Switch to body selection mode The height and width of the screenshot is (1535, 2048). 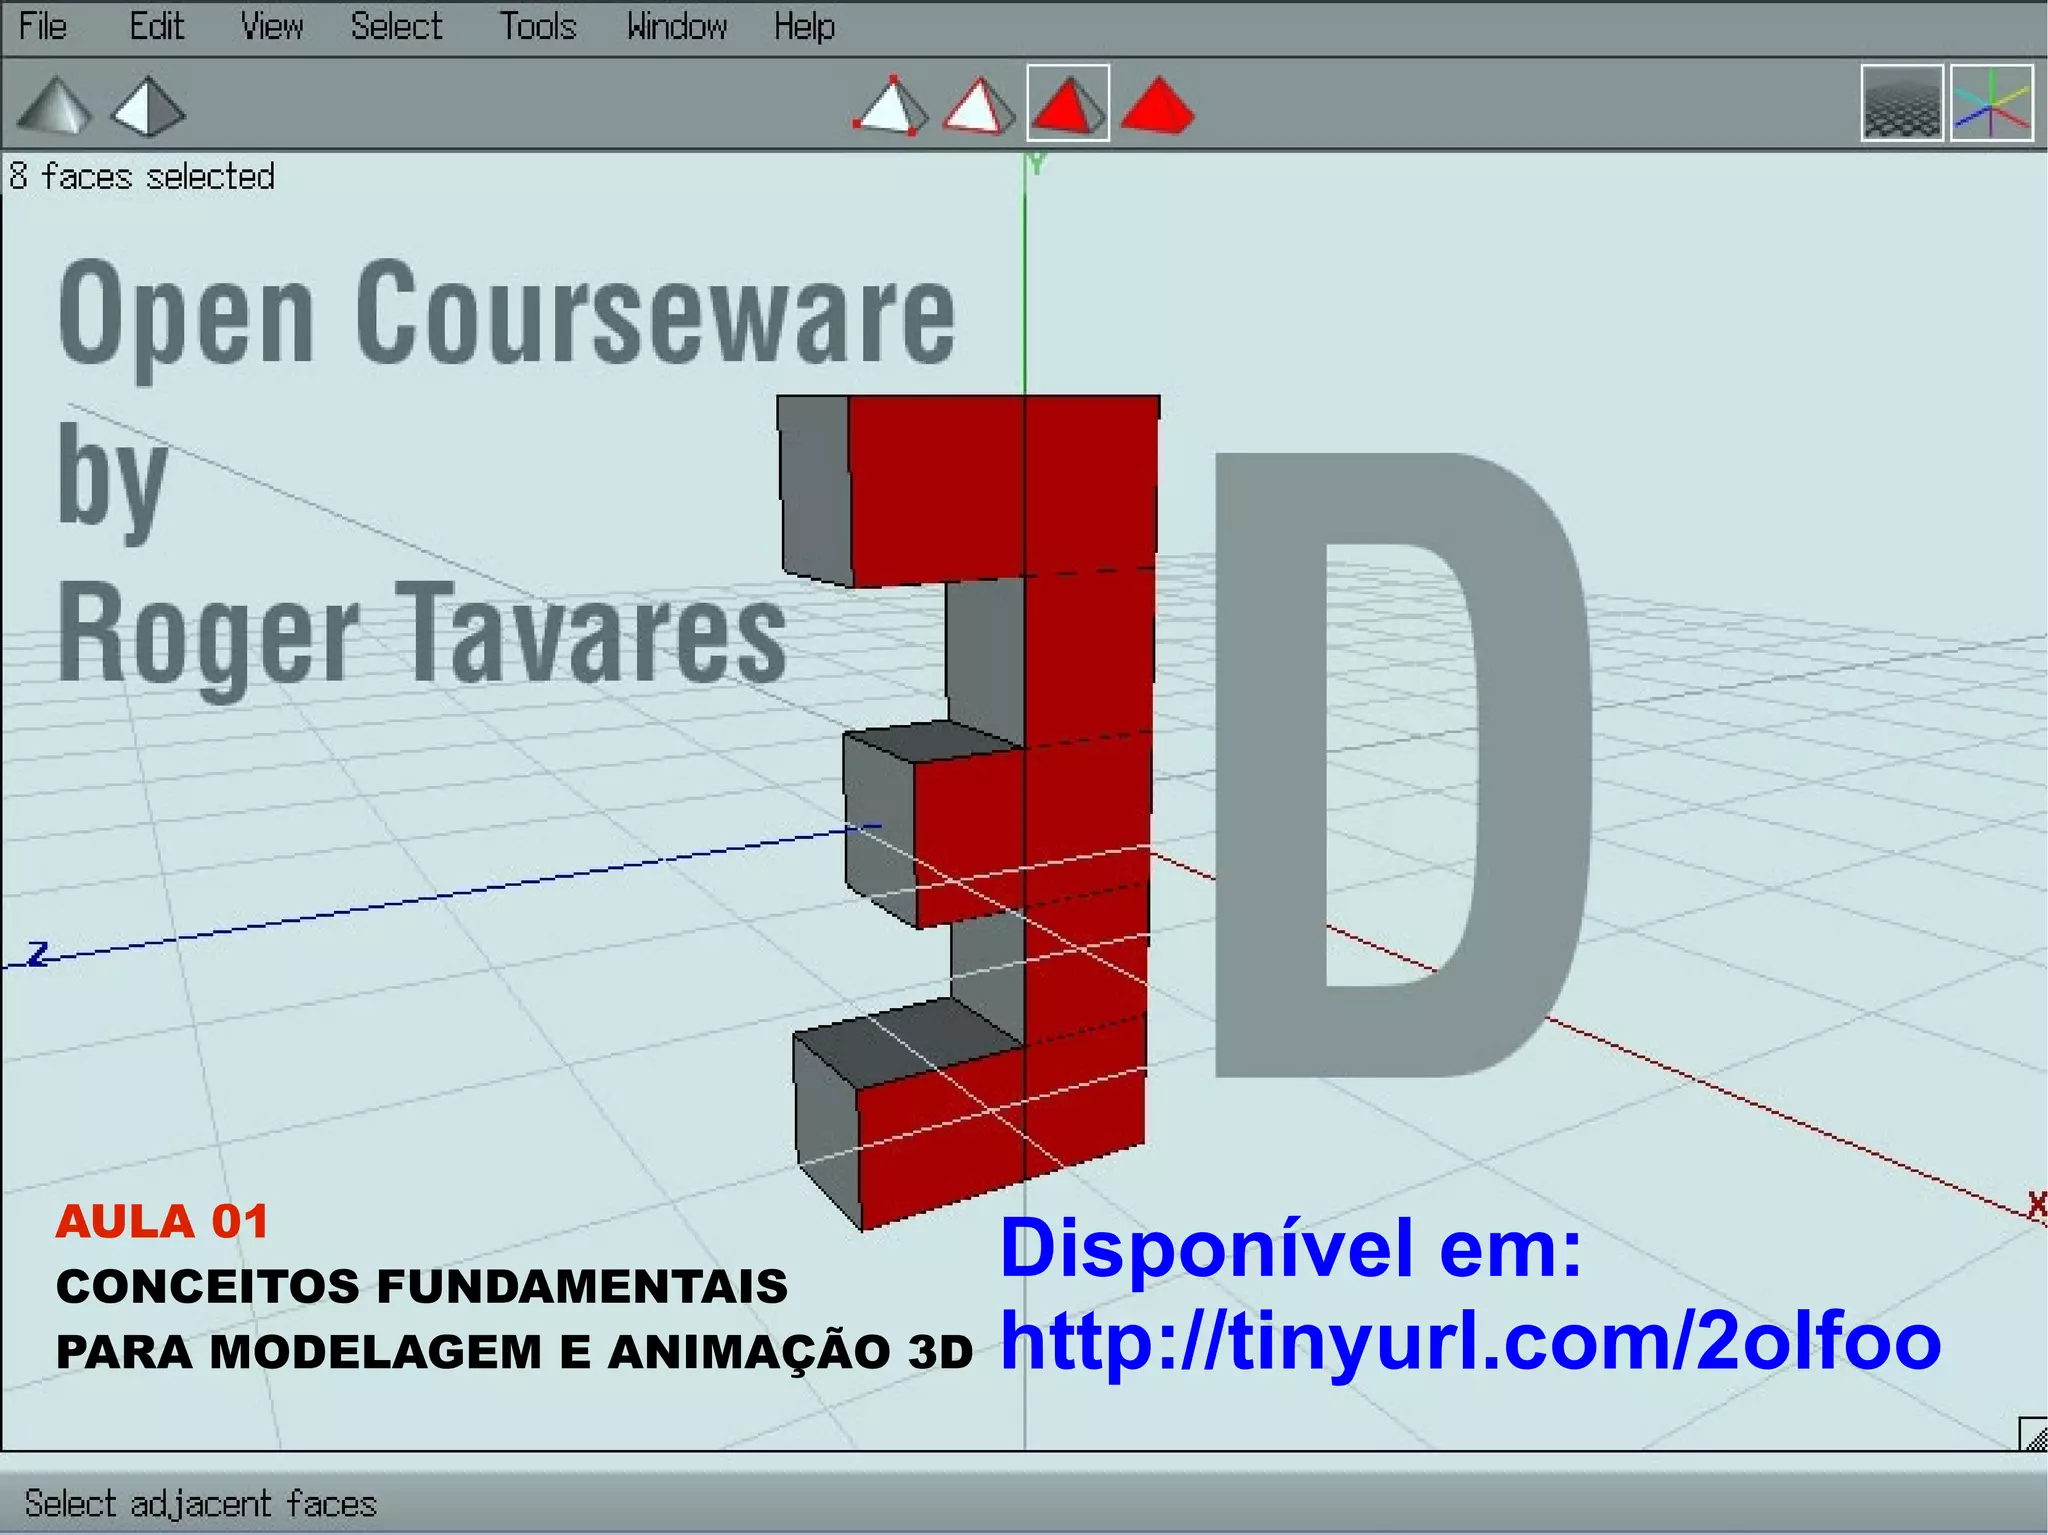[x=1157, y=105]
